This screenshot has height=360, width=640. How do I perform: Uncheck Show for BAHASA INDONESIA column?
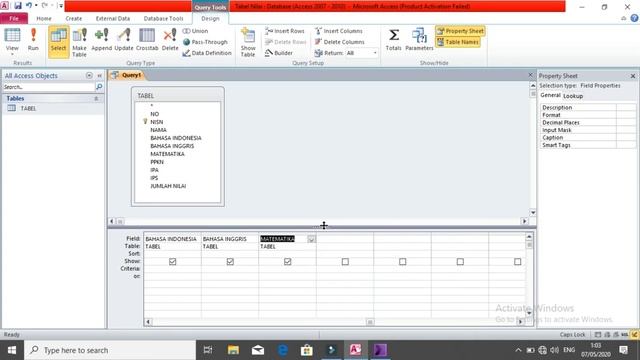pos(173,262)
